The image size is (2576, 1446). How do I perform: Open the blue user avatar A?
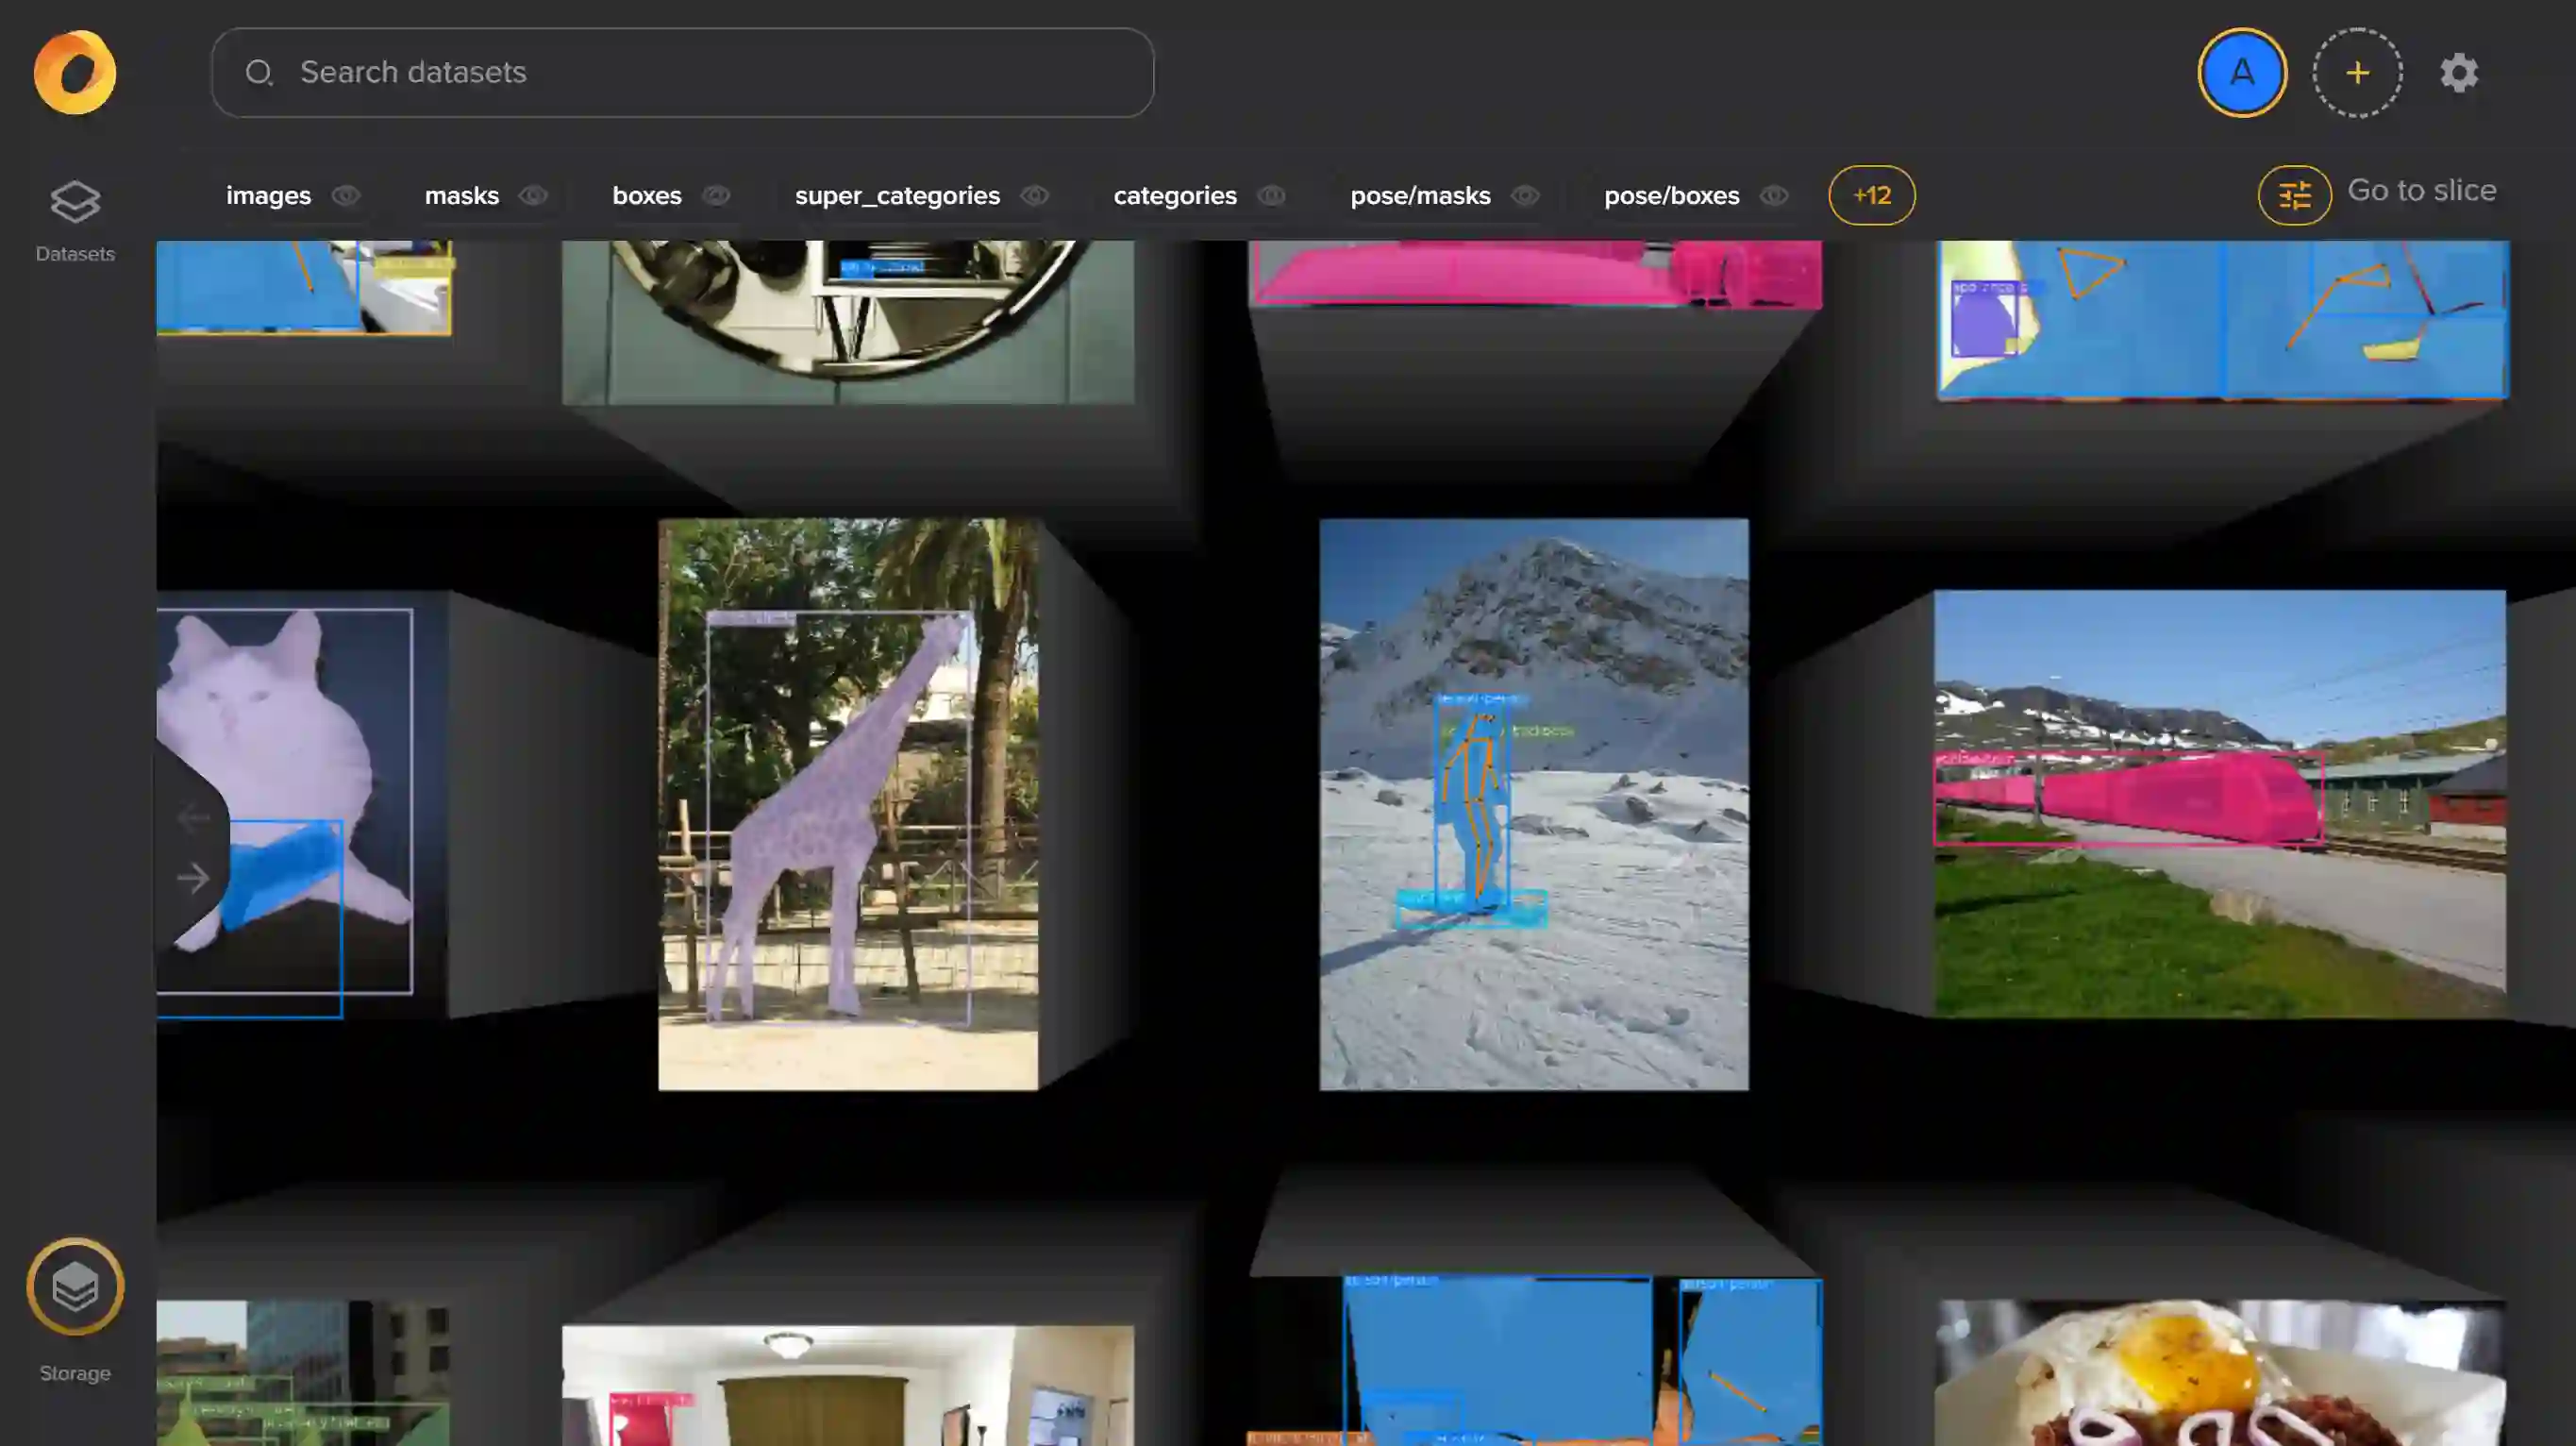coord(2241,73)
